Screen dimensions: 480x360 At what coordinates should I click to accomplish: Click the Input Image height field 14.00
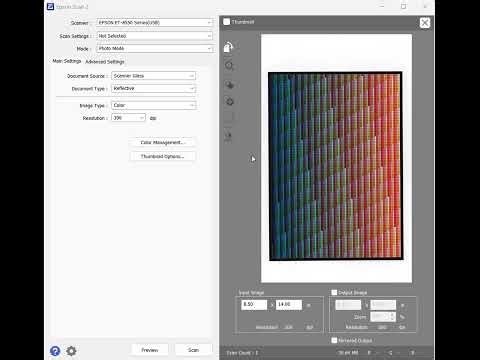pyautogui.click(x=289, y=305)
